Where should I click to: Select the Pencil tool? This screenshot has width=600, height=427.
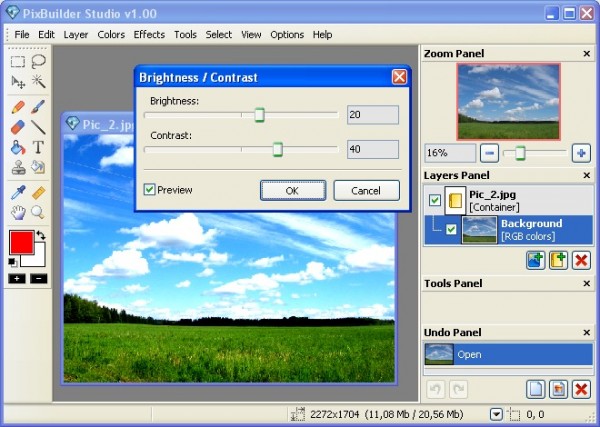click(18, 107)
